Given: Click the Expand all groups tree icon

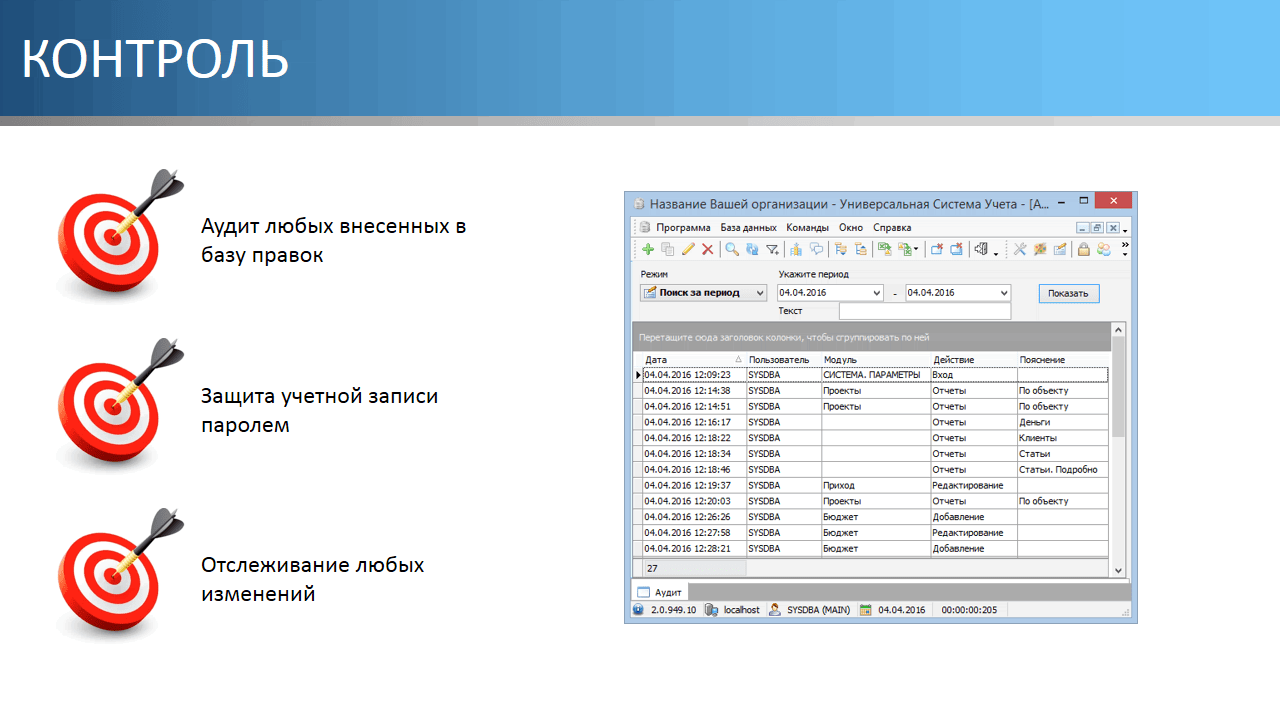Looking at the screenshot, I should coord(840,249).
